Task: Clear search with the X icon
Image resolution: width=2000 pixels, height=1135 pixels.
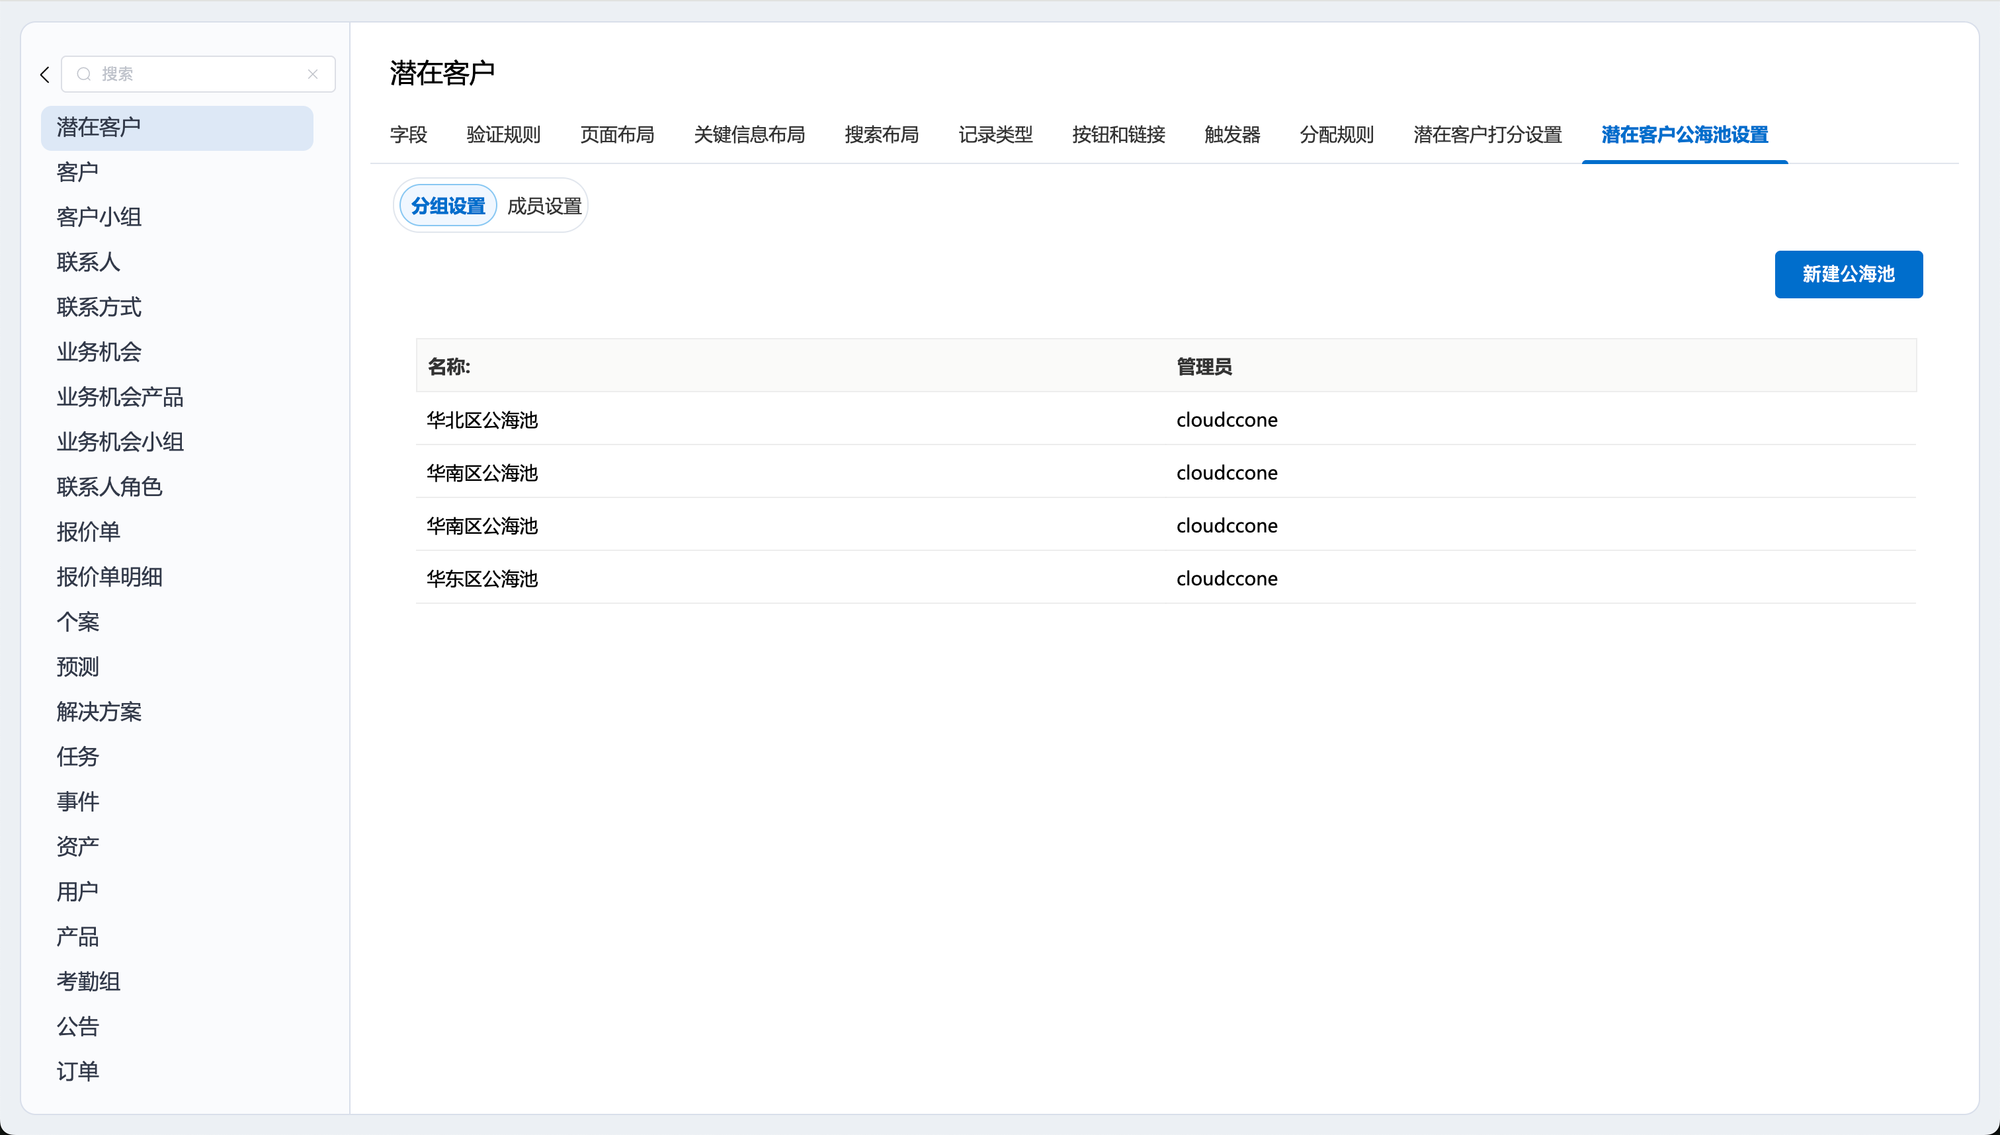Action: pyautogui.click(x=313, y=75)
